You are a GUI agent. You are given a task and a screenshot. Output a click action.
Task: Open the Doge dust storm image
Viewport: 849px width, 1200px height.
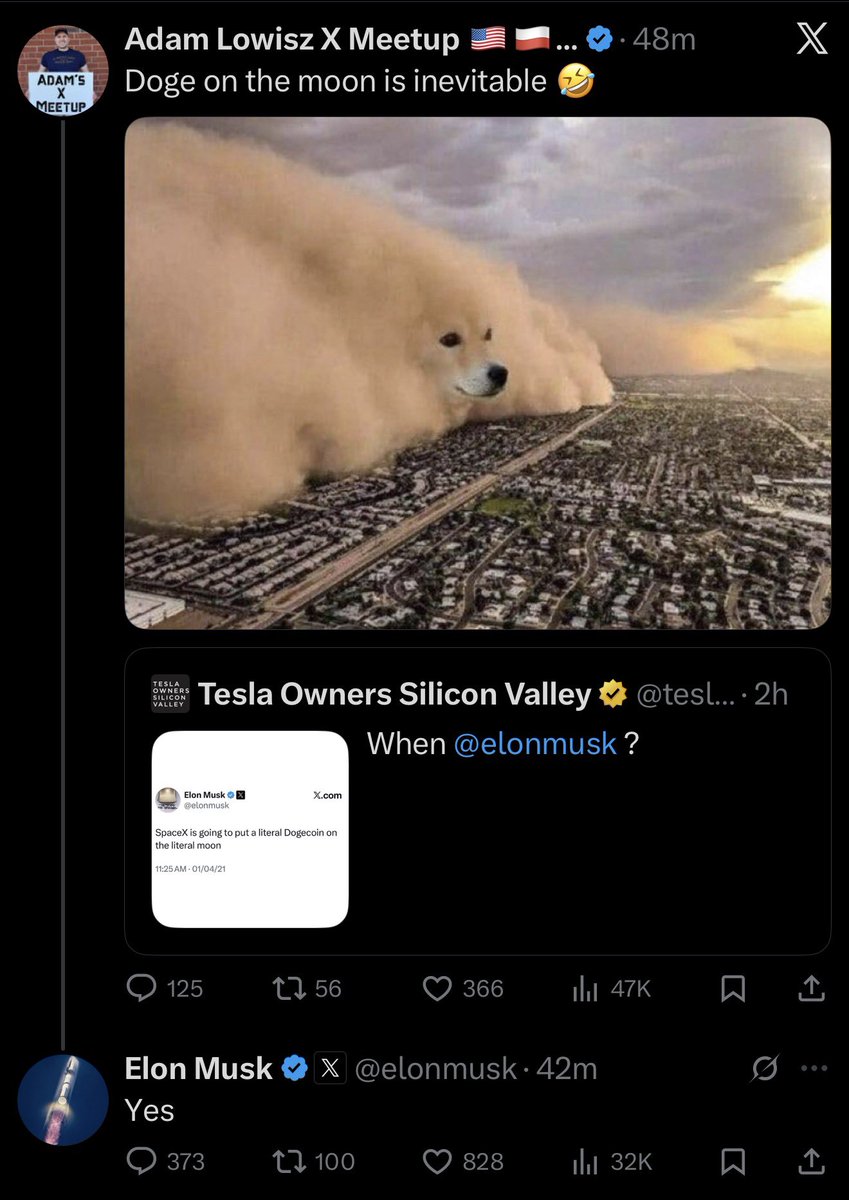pyautogui.click(x=477, y=373)
